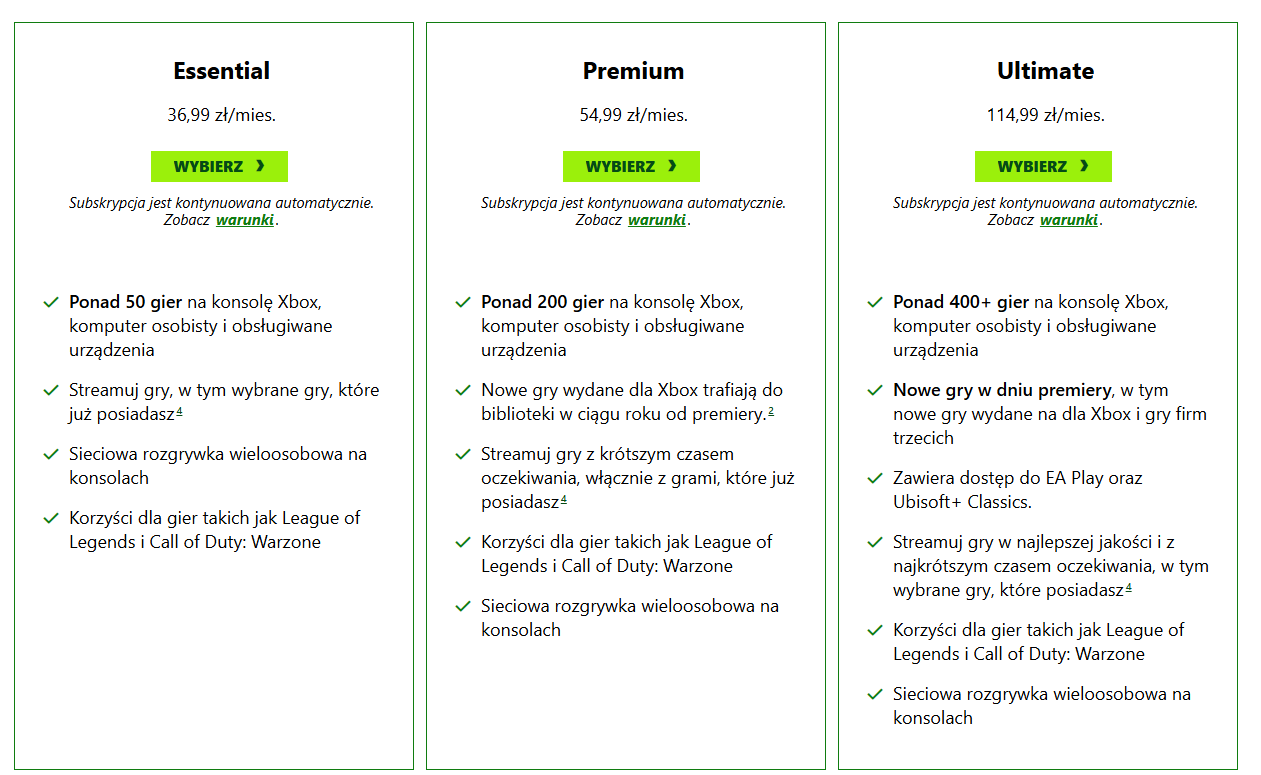Open the warunki link in Ultimate card
The width and height of the screenshot is (1261, 775).
[1069, 220]
